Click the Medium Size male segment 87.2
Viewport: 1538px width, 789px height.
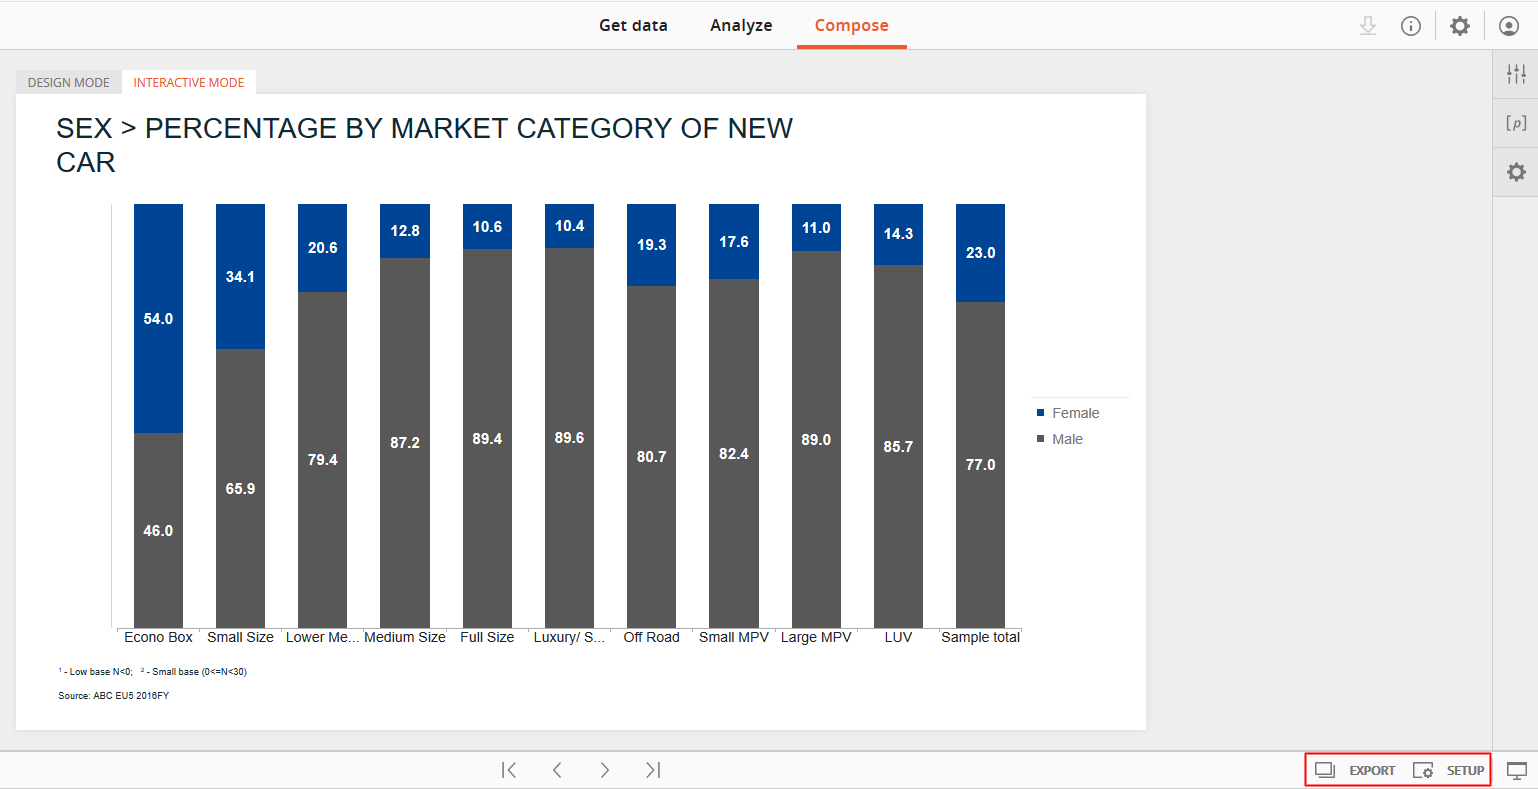[405, 443]
